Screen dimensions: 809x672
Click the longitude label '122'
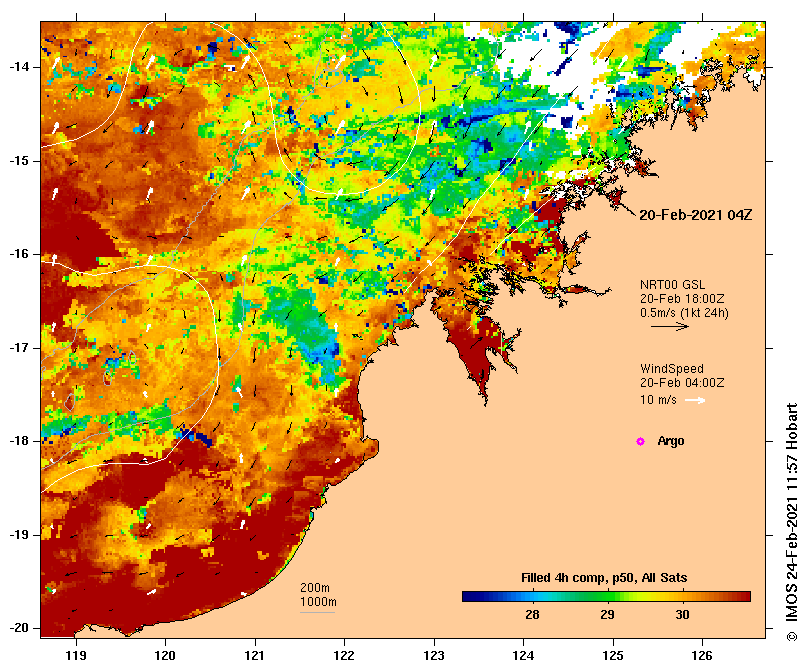click(x=344, y=656)
